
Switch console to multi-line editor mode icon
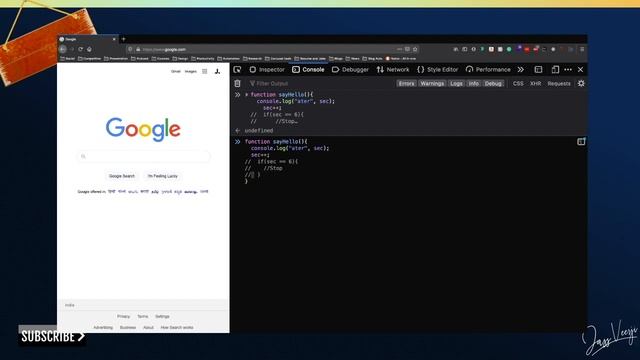(581, 142)
